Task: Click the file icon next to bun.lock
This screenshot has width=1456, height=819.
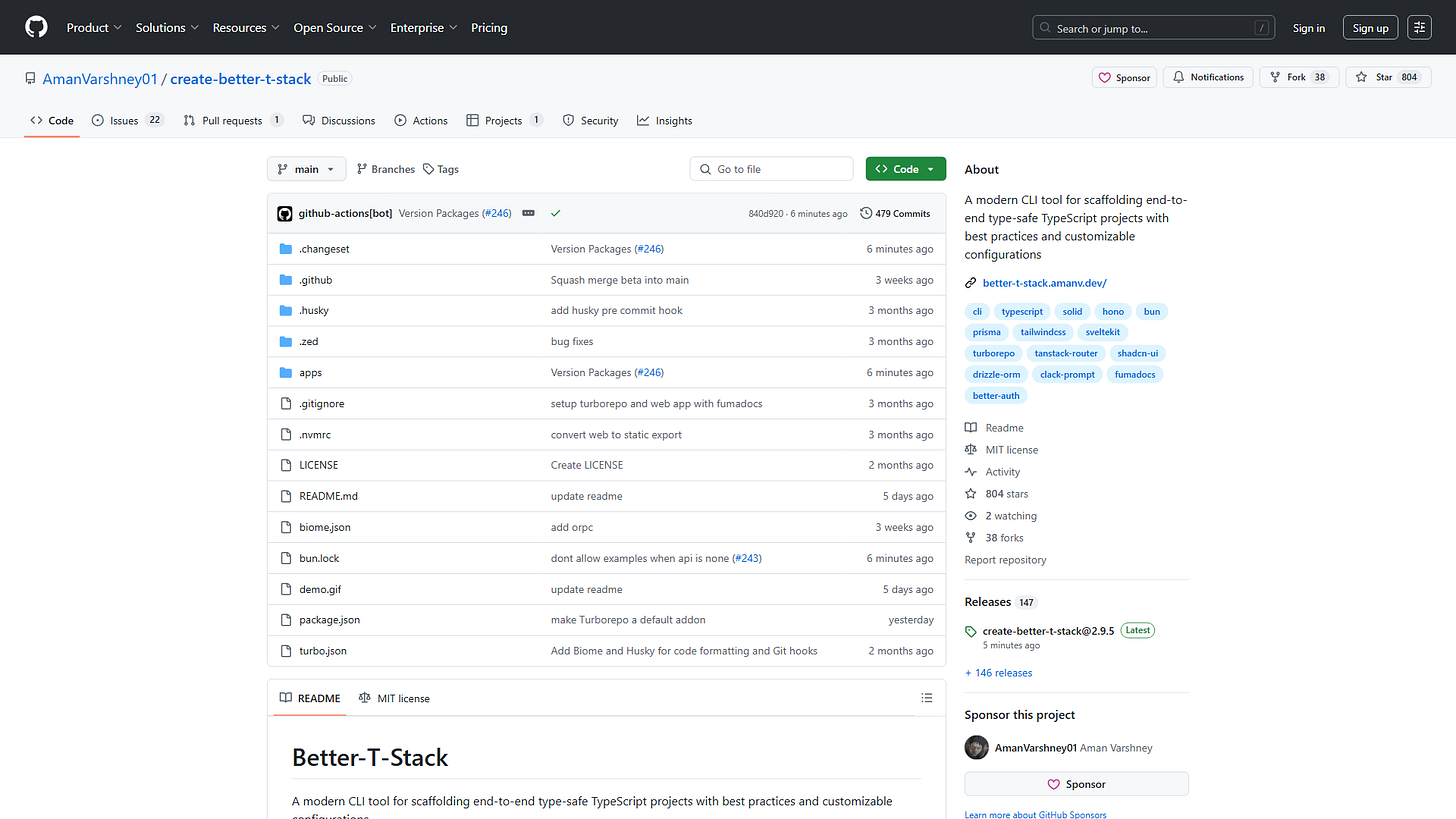Action: pyautogui.click(x=286, y=558)
